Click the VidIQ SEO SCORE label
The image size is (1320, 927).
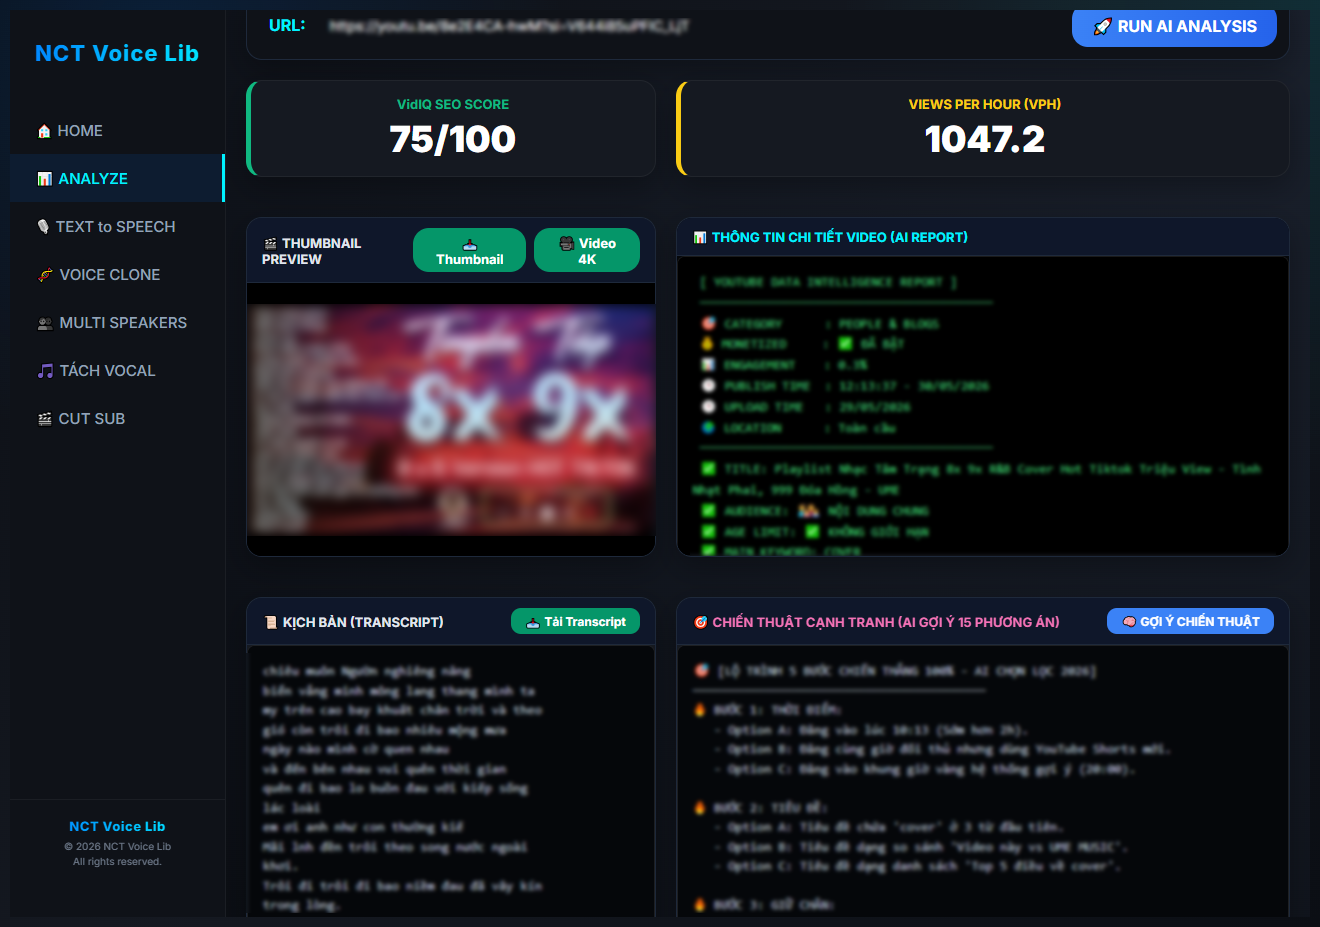point(452,104)
